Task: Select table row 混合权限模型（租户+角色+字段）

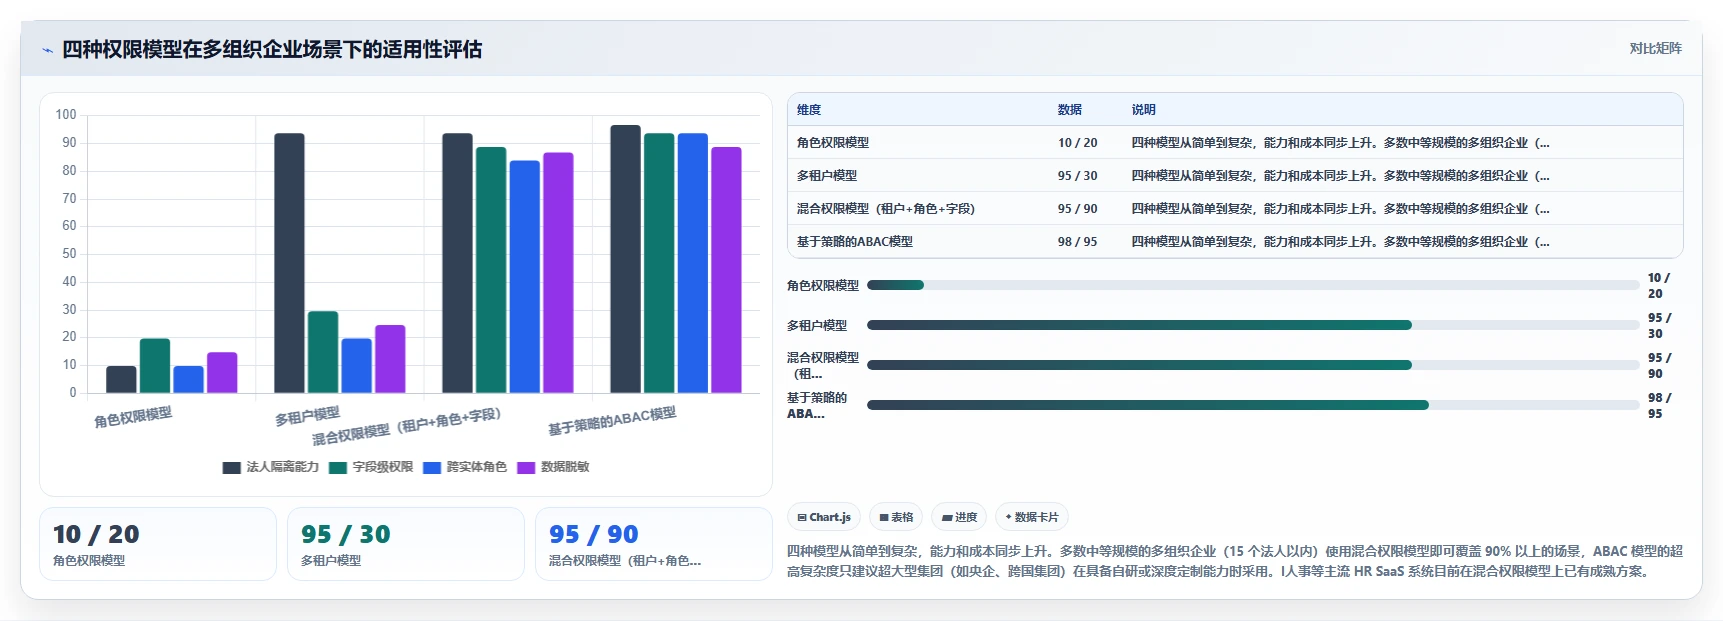Action: [x=1235, y=209]
